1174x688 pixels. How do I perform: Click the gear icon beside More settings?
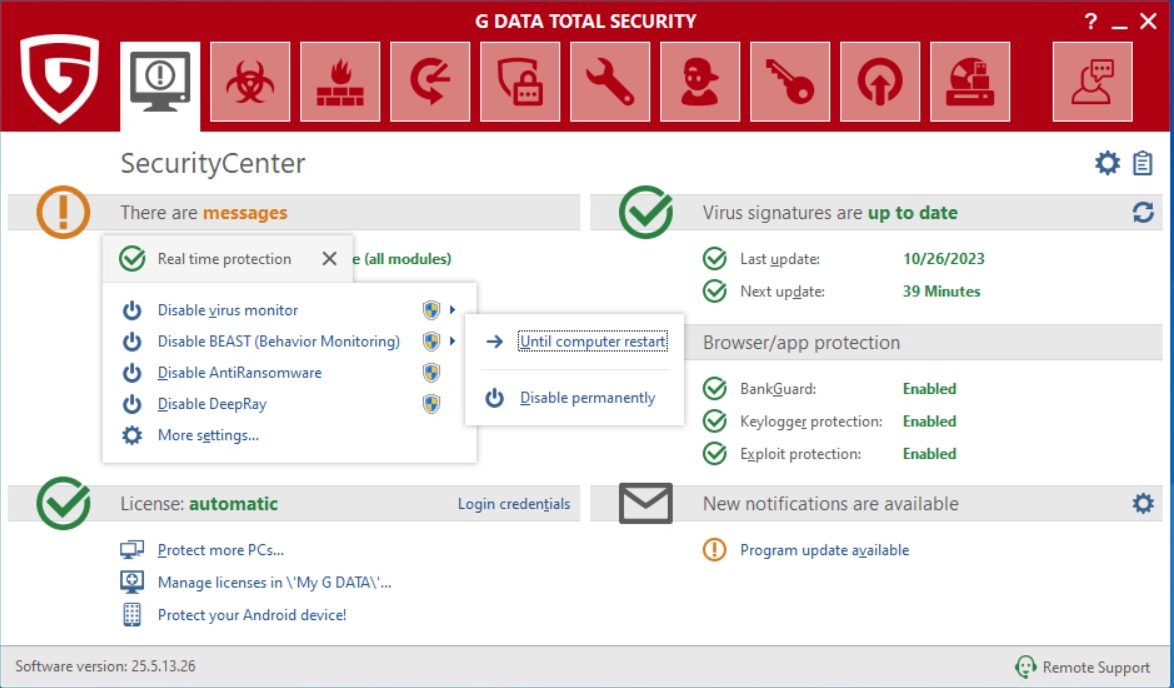click(x=132, y=435)
